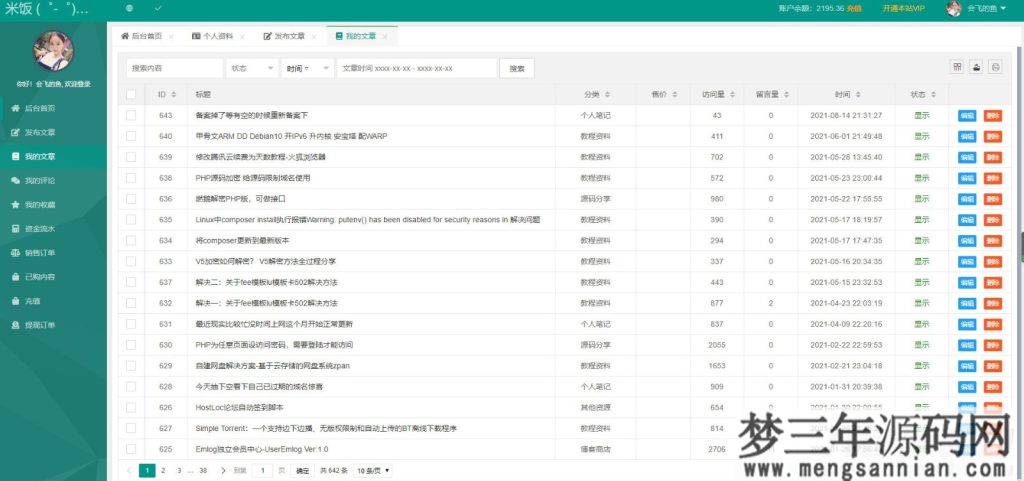This screenshot has height=481, width=1024.
Task: Toggle the select-all header checkbox
Action: pos(131,95)
